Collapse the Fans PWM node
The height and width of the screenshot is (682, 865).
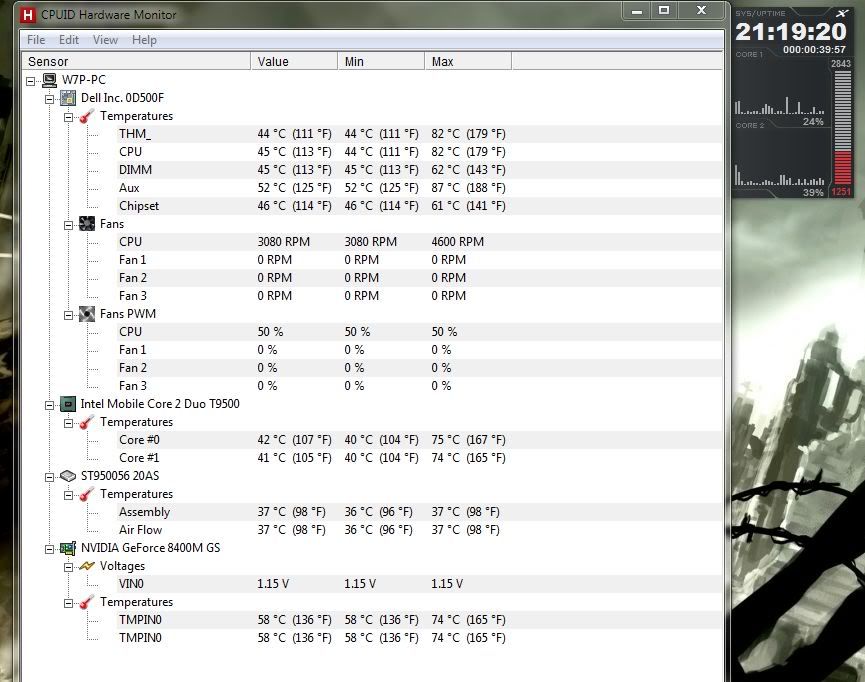68,316
